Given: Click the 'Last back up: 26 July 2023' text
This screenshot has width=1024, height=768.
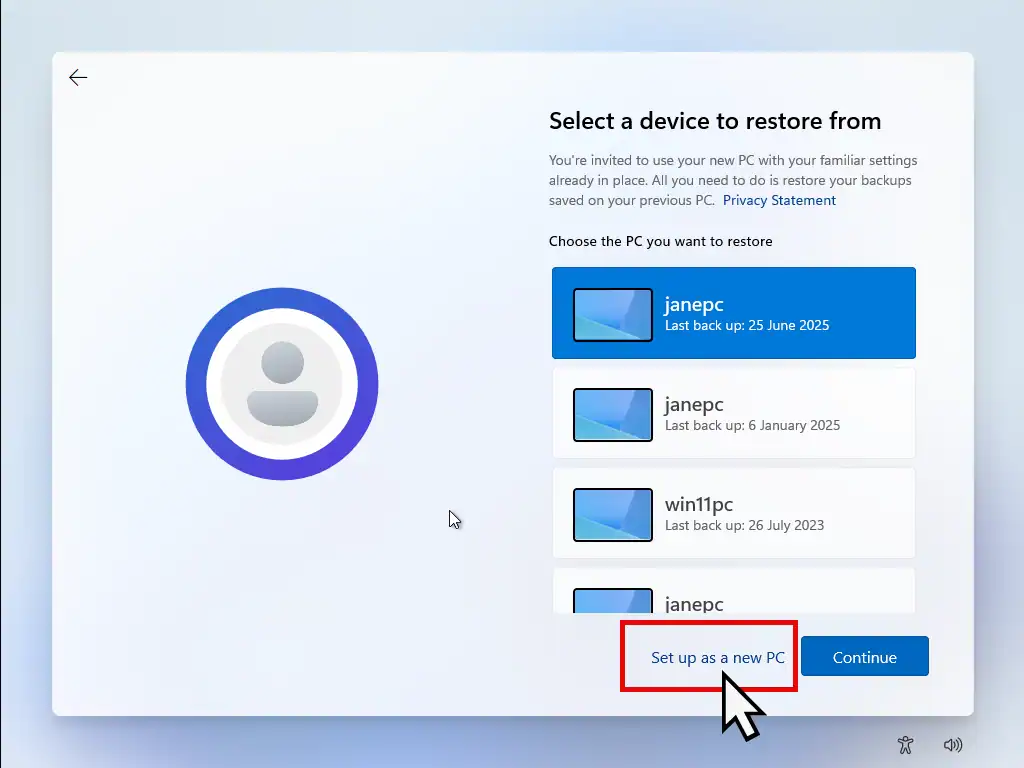Looking at the screenshot, I should click(744, 526).
